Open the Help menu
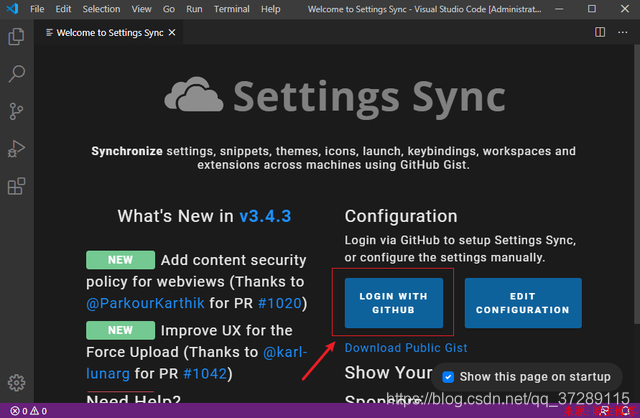The image size is (640, 418). (x=271, y=9)
